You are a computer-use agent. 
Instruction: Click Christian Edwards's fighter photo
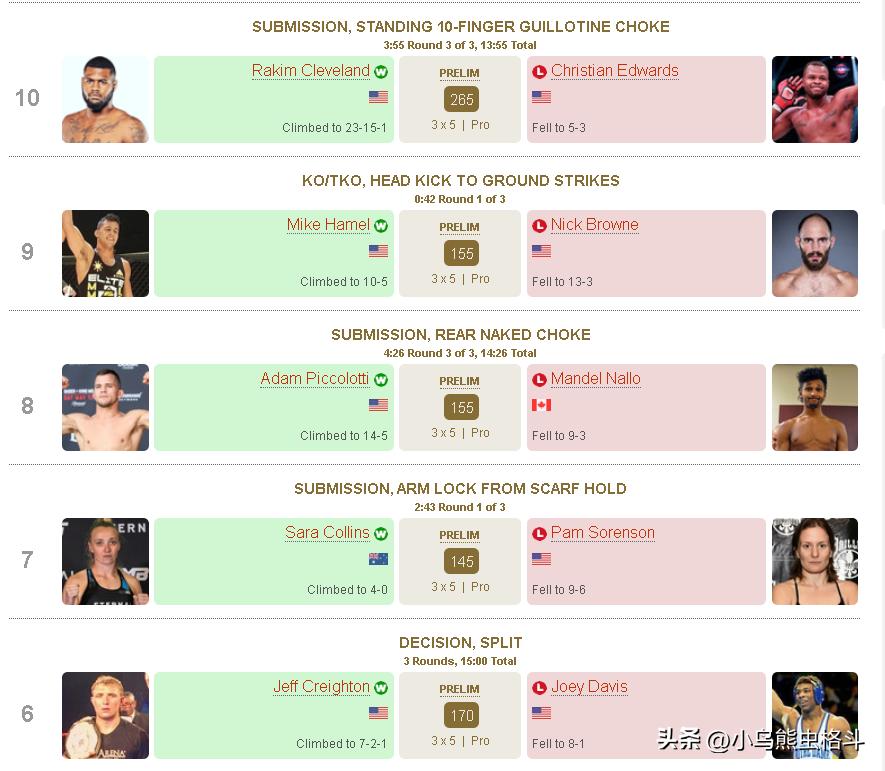(x=814, y=99)
